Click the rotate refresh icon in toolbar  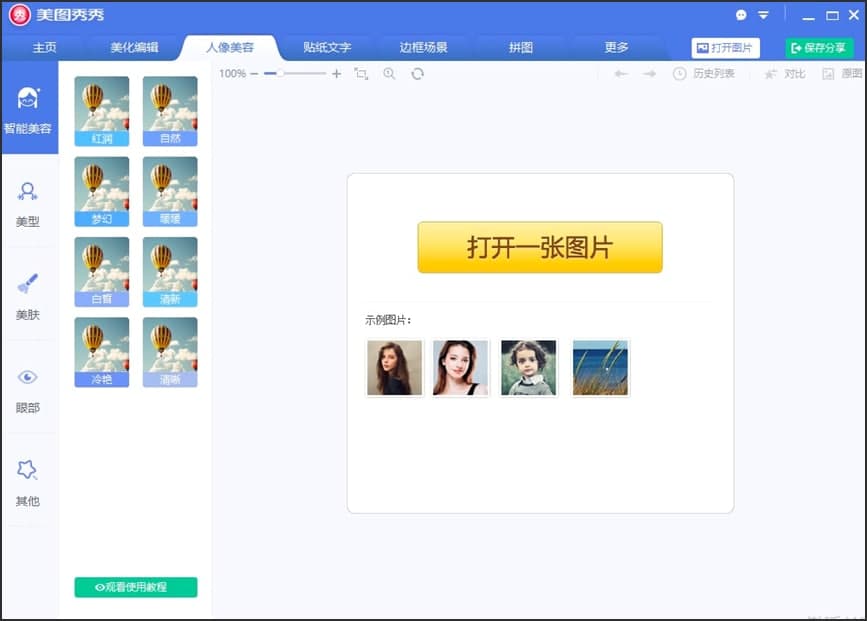[417, 73]
